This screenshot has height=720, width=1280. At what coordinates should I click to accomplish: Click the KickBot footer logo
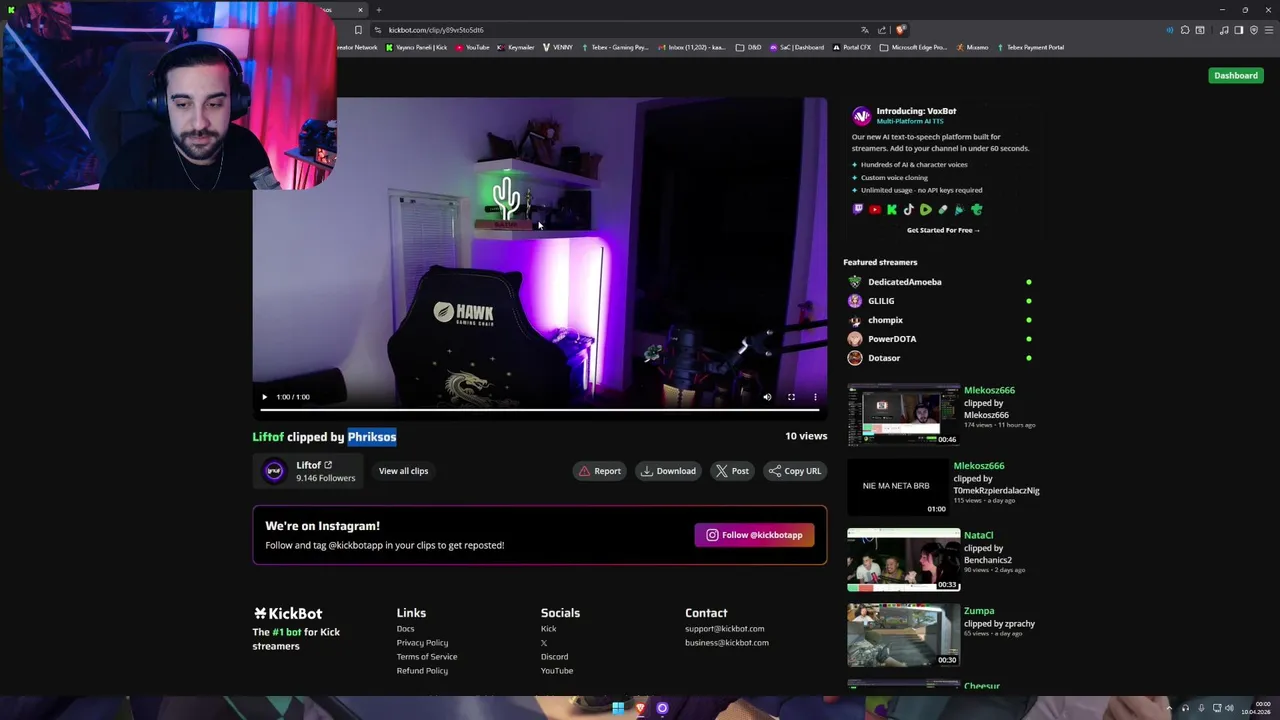coord(288,613)
